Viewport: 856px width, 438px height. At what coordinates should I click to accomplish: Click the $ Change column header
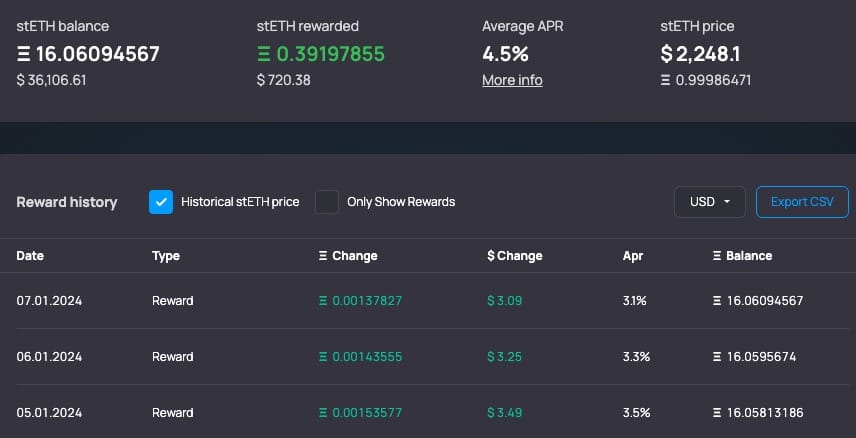[x=515, y=256]
